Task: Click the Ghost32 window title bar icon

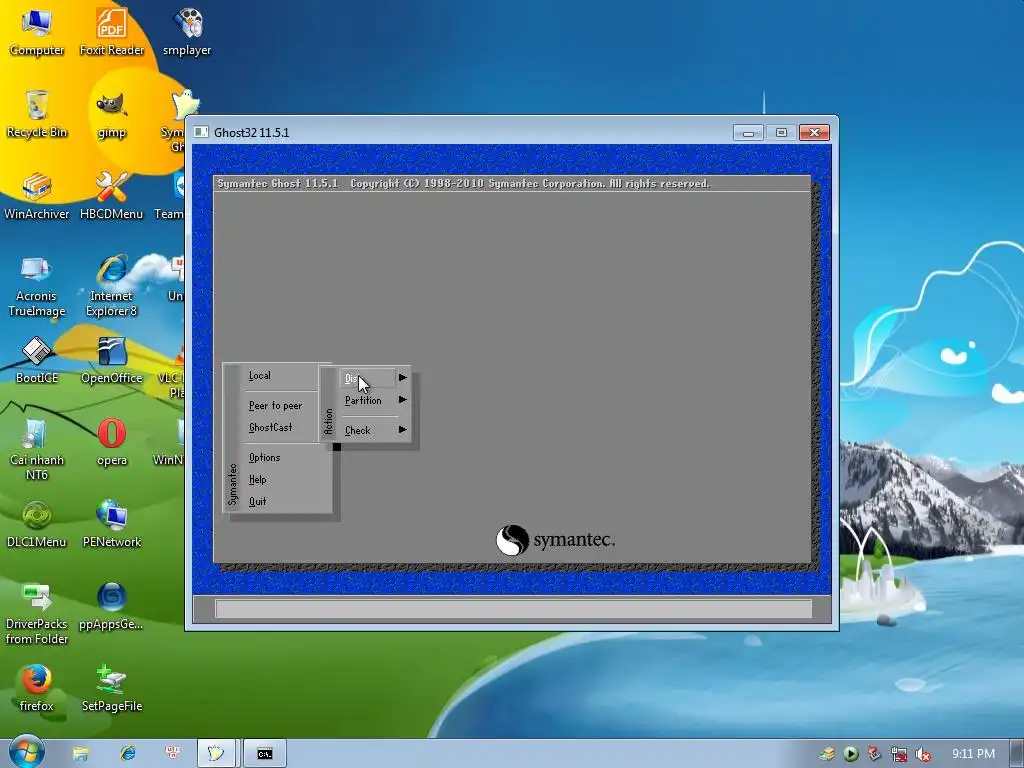Action: click(201, 132)
